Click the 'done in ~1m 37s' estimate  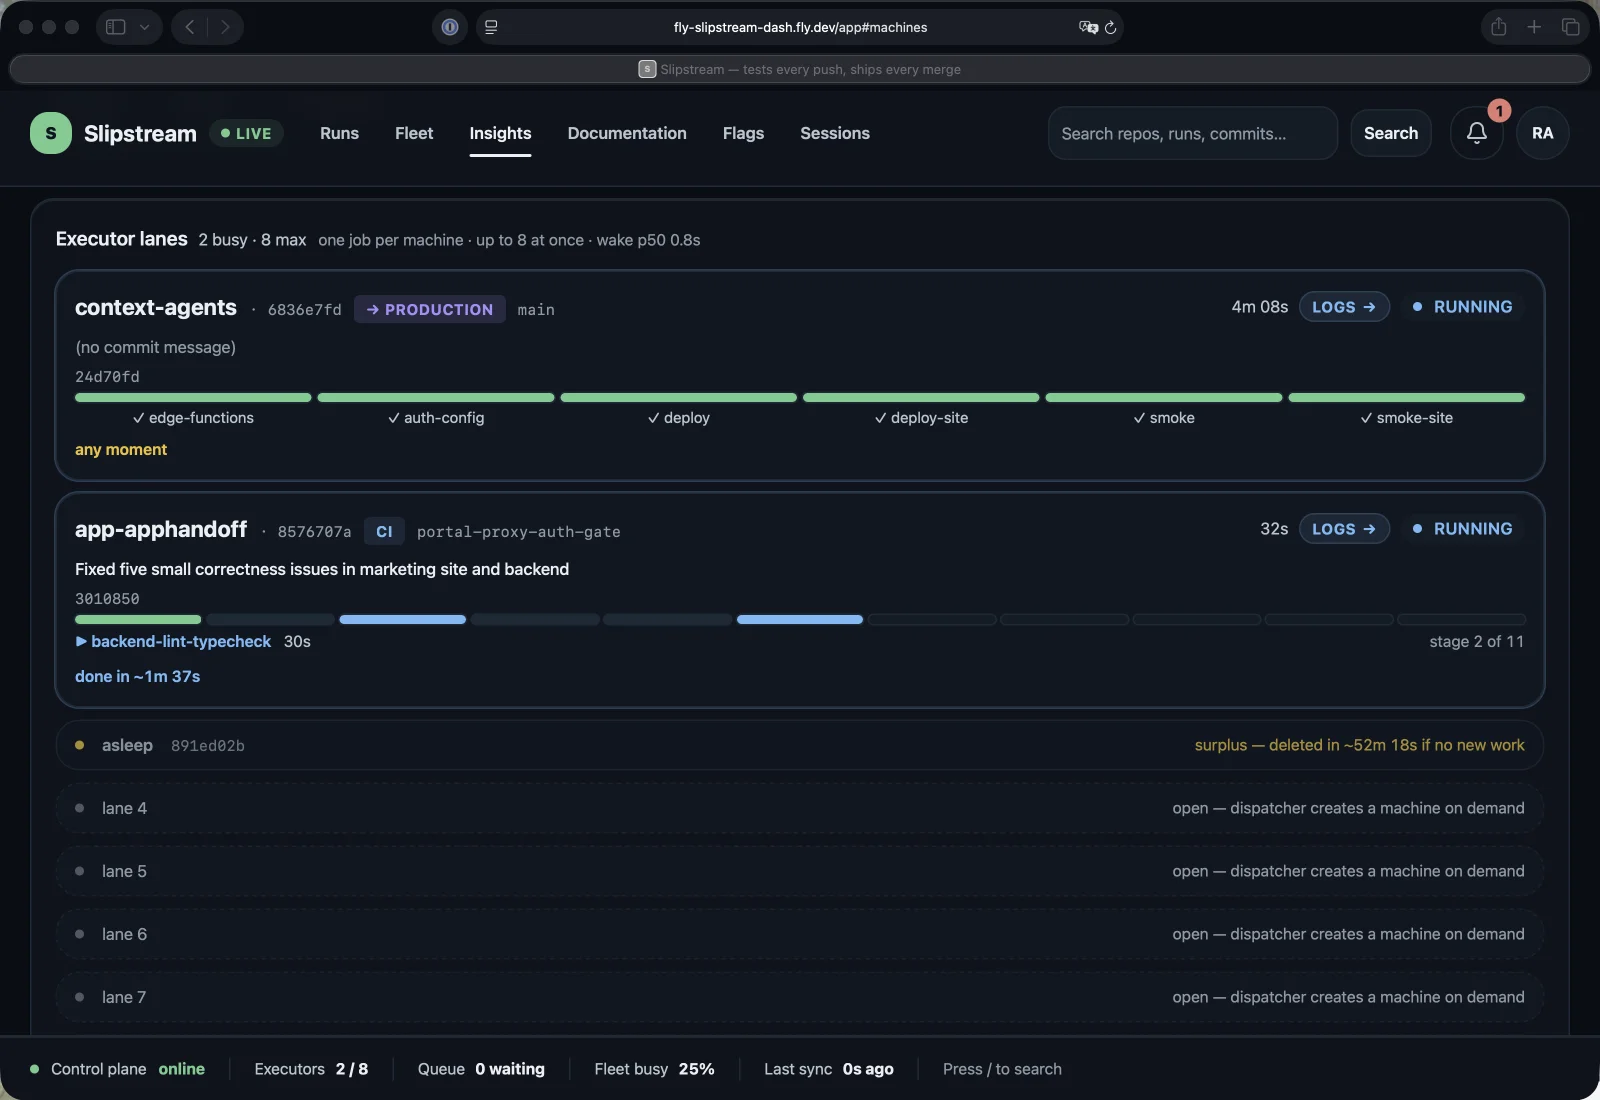[138, 677]
